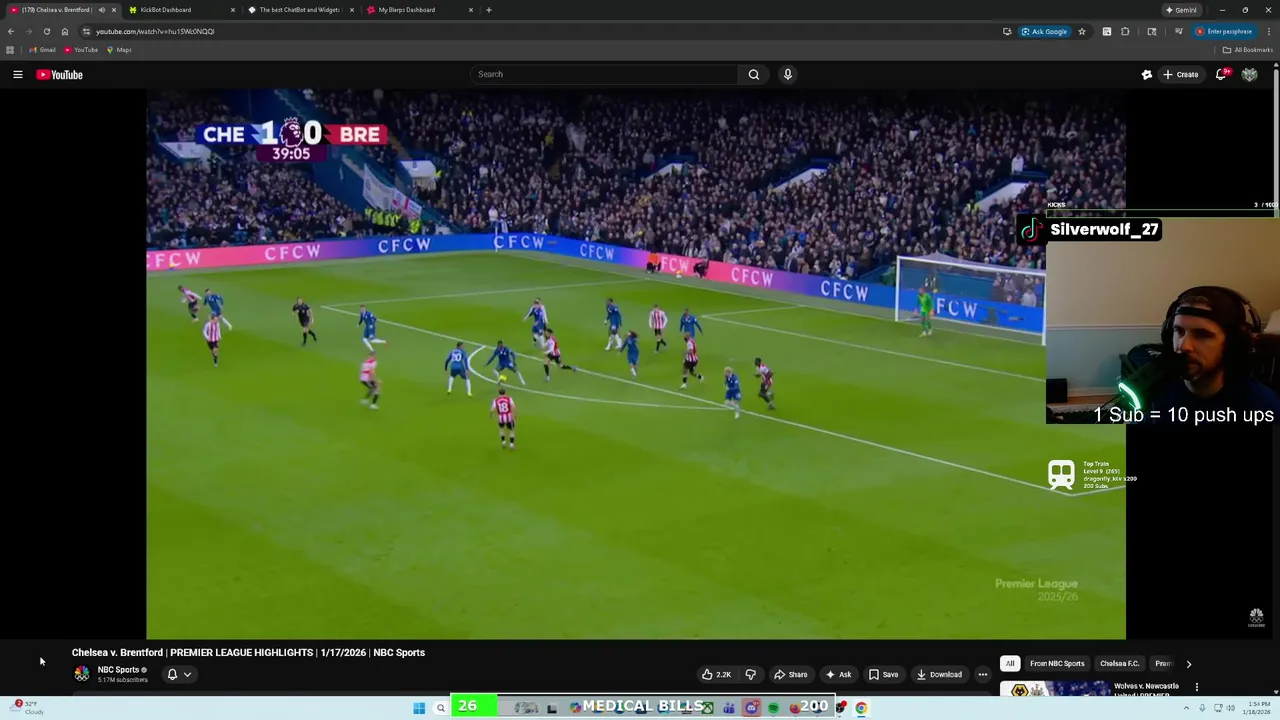The image size is (1280, 720).
Task: Mute the YouTube tab audio icon
Action: (101, 10)
